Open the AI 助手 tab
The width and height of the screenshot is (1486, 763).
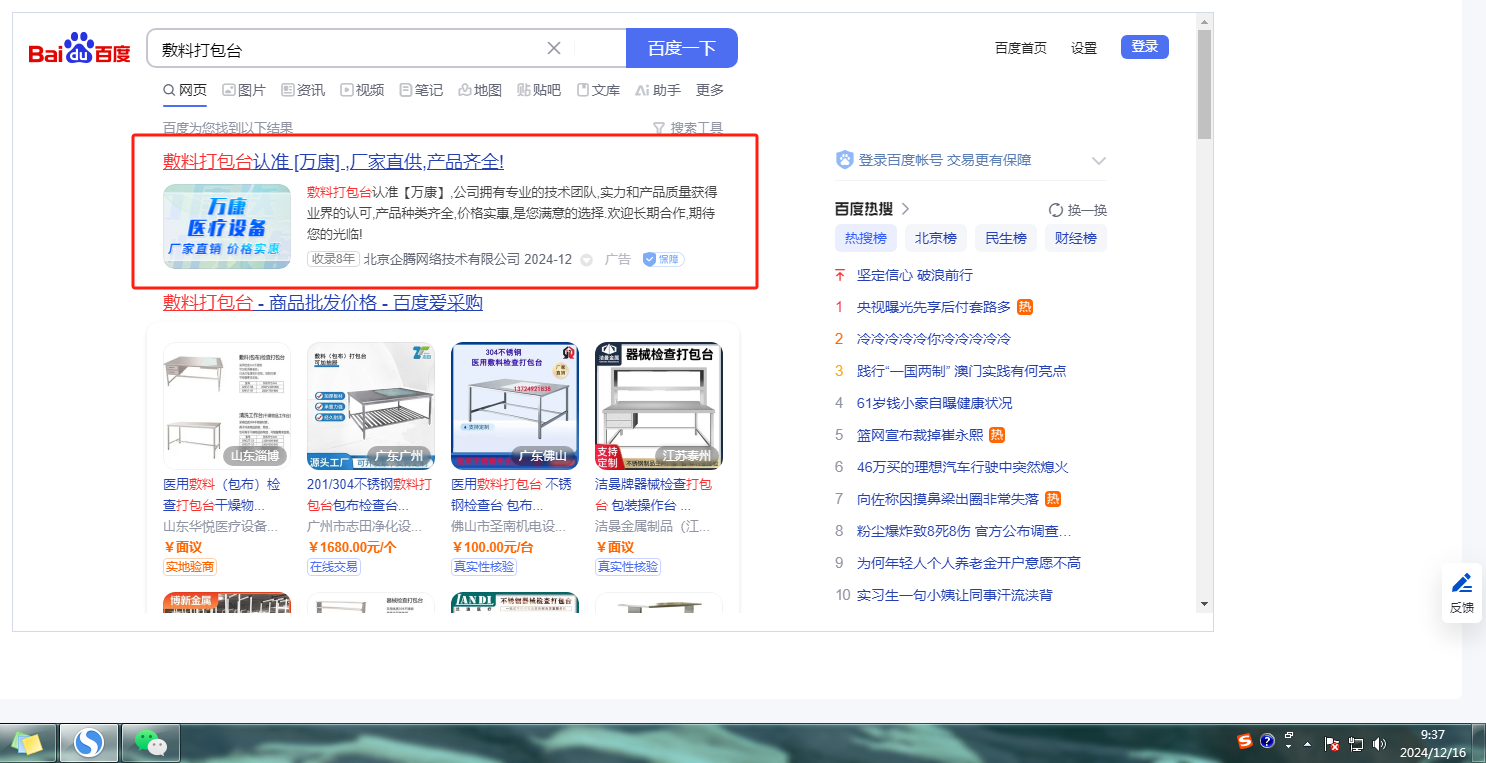658,90
